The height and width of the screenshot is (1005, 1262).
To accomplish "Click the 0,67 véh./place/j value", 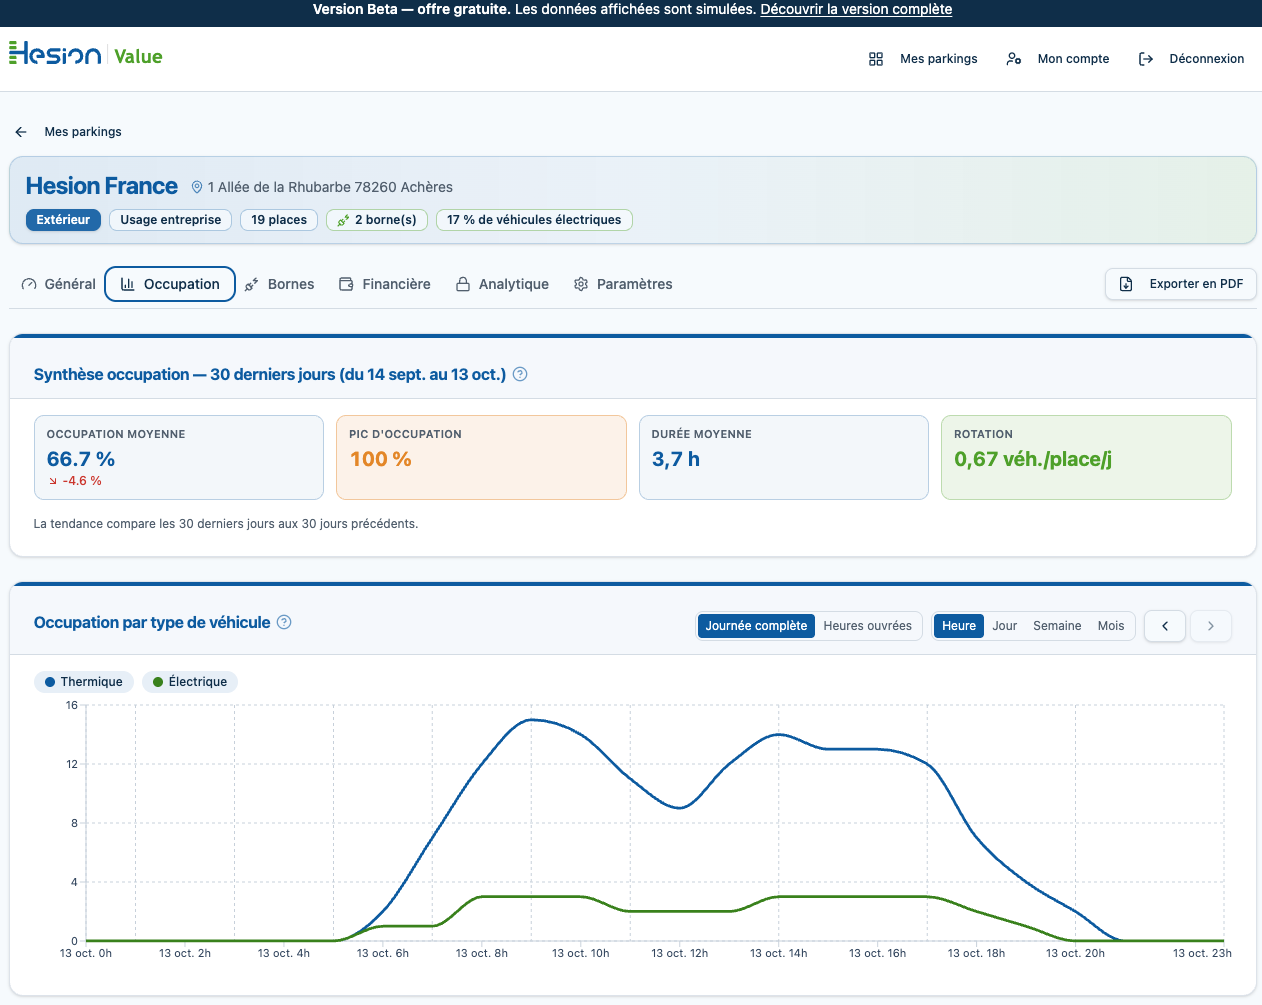I will (1033, 459).
